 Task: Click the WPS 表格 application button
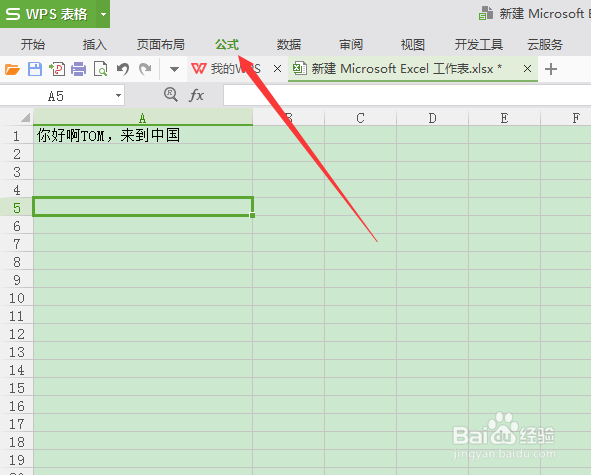coord(47,14)
